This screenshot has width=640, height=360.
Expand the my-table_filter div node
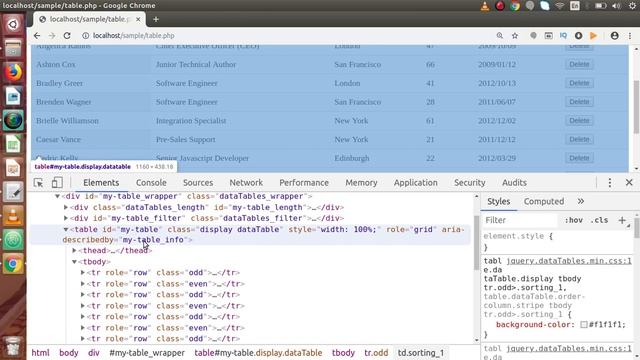pos(66,218)
